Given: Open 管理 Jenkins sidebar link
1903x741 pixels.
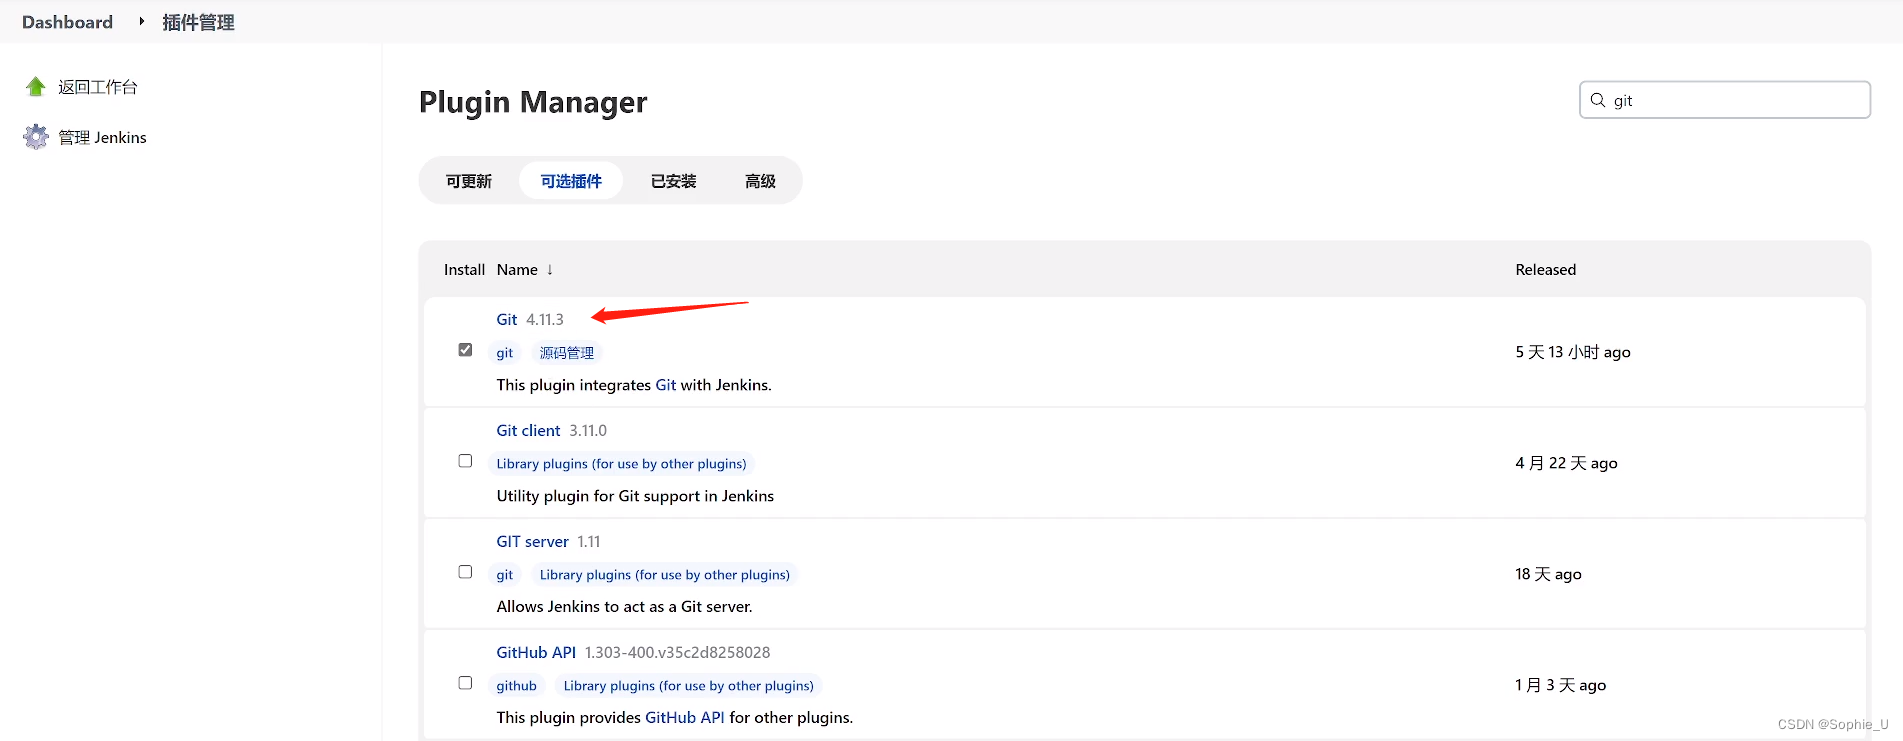Looking at the screenshot, I should pos(102,137).
